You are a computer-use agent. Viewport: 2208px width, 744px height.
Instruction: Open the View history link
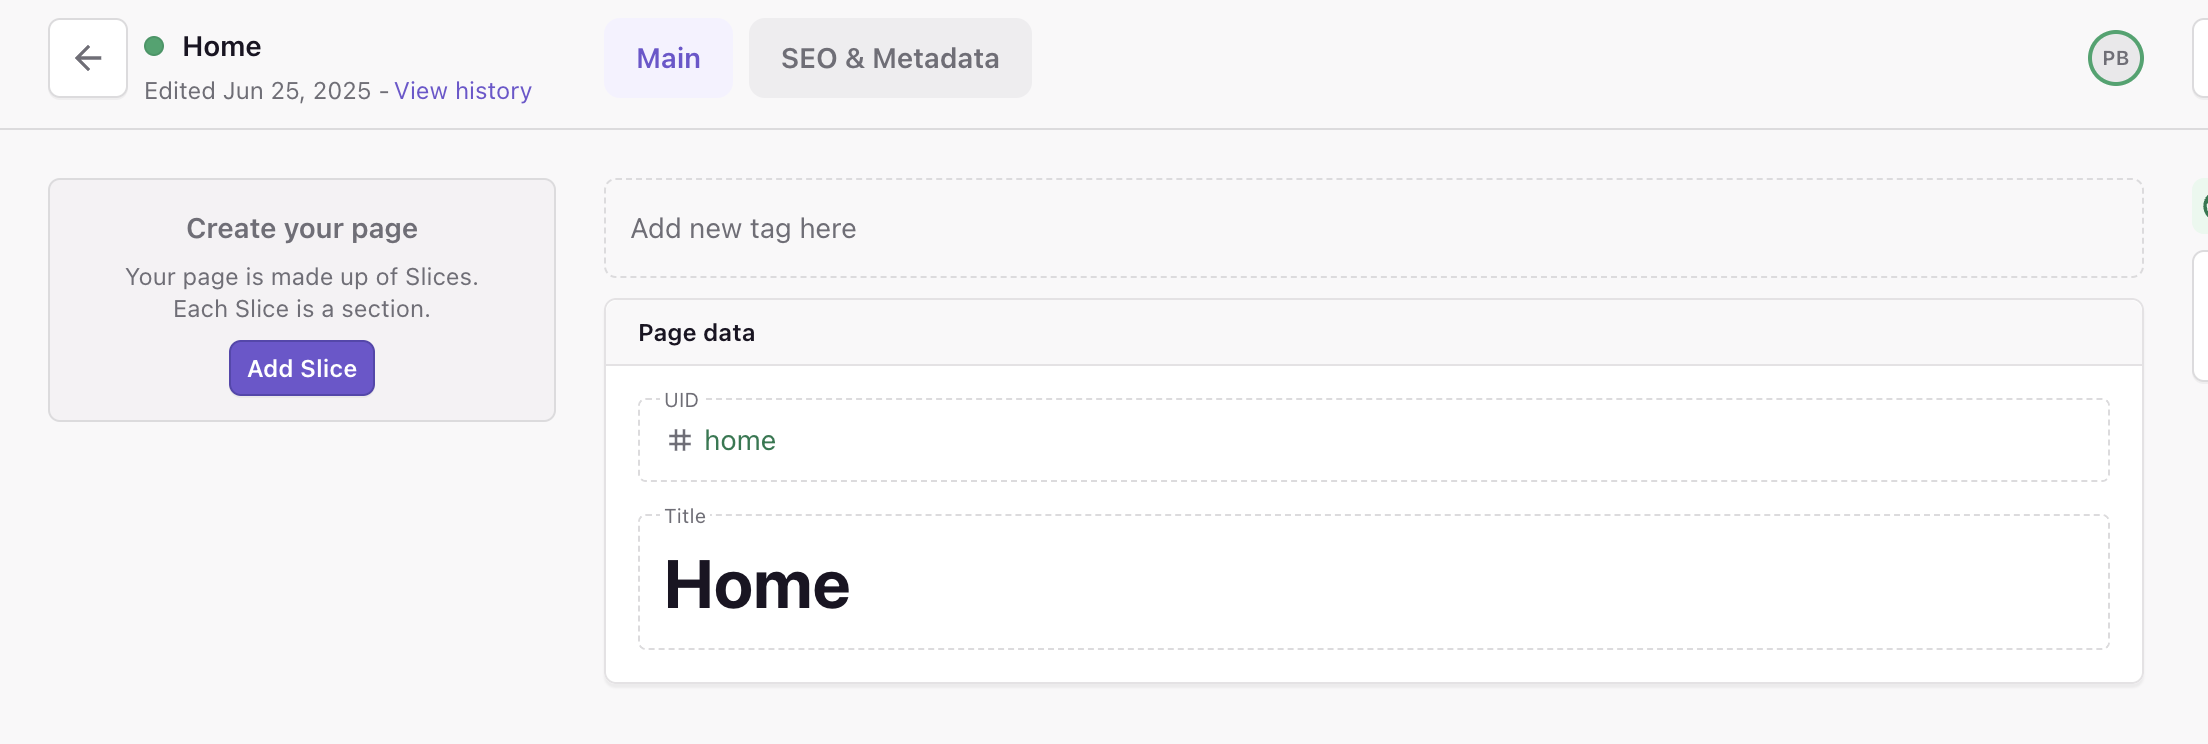[463, 91]
